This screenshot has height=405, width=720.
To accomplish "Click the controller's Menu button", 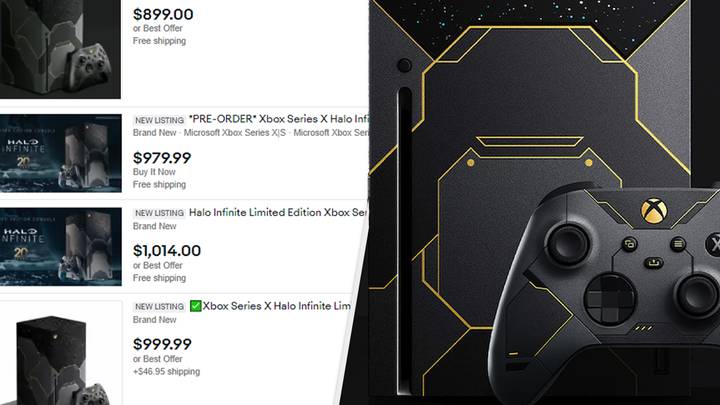I will [x=678, y=242].
